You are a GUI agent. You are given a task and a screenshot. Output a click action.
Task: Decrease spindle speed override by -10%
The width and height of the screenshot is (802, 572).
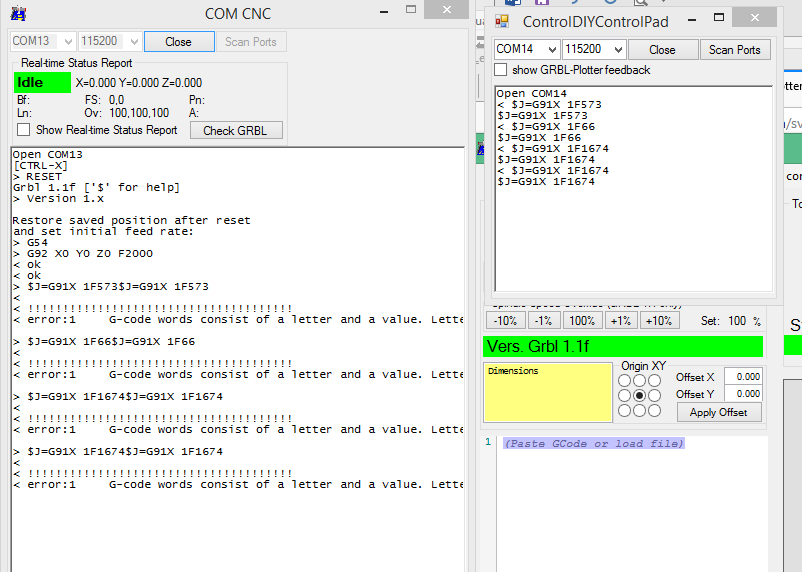coord(505,321)
